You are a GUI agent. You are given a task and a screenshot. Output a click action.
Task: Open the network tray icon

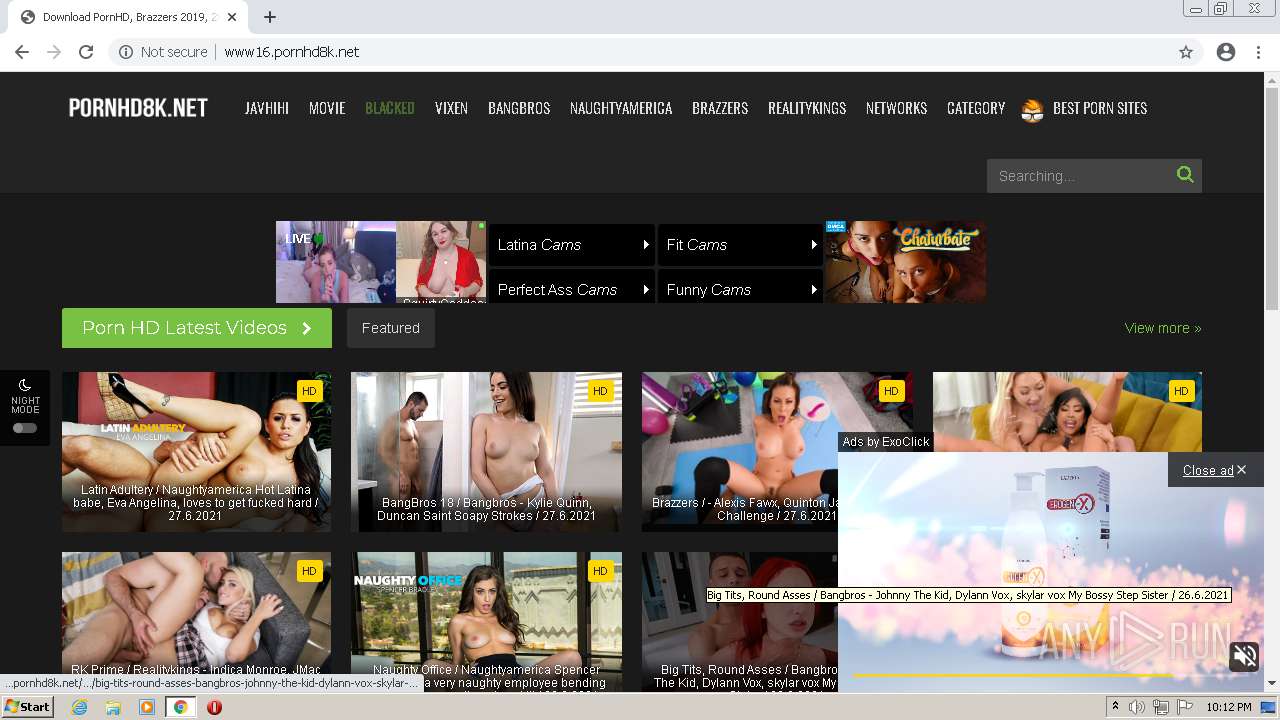point(1161,707)
